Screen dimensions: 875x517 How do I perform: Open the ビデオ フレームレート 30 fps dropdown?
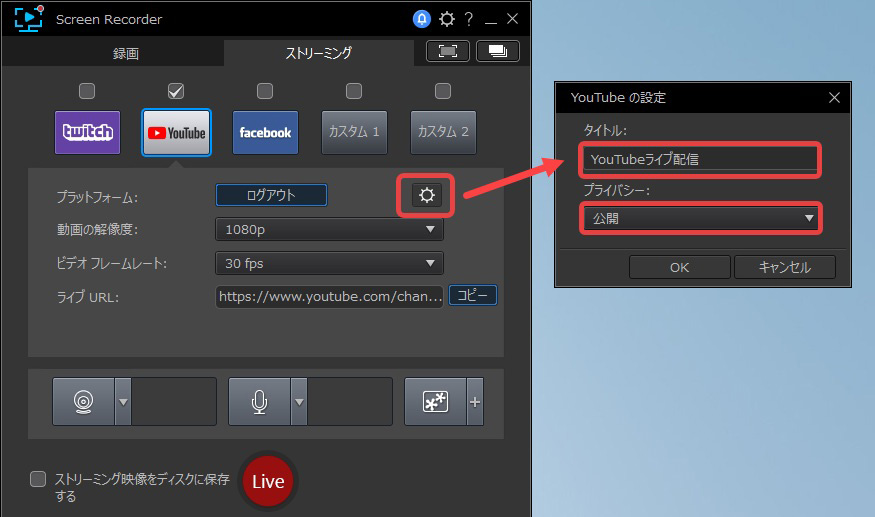click(329, 264)
